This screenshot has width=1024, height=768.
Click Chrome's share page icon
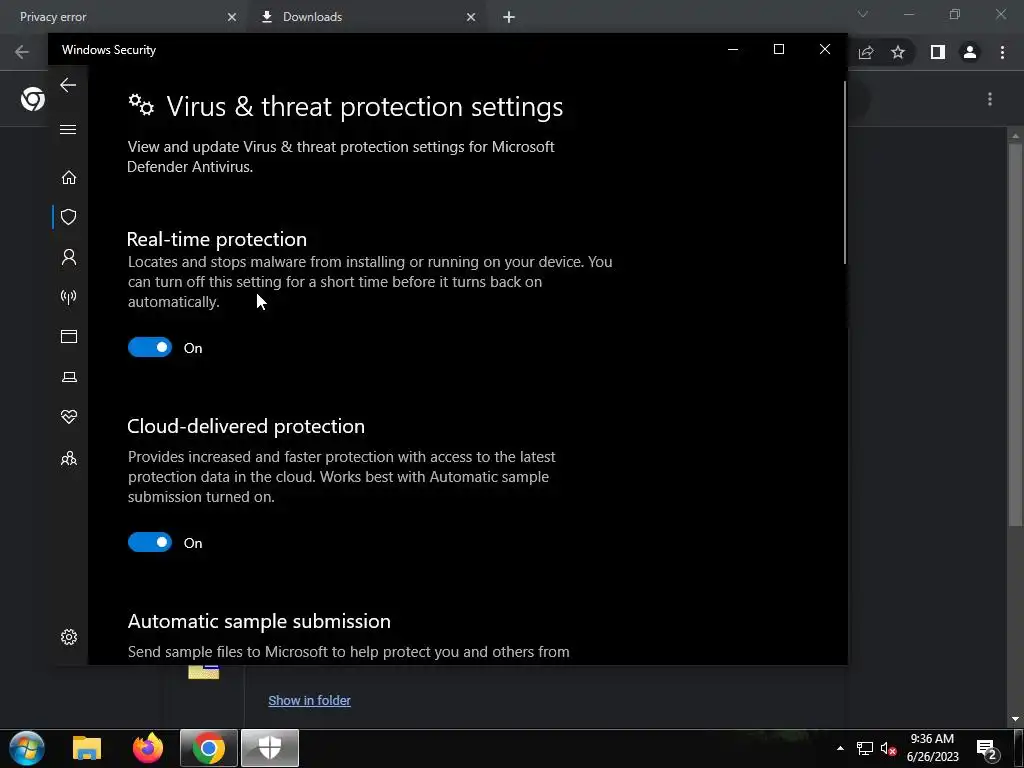click(x=866, y=52)
